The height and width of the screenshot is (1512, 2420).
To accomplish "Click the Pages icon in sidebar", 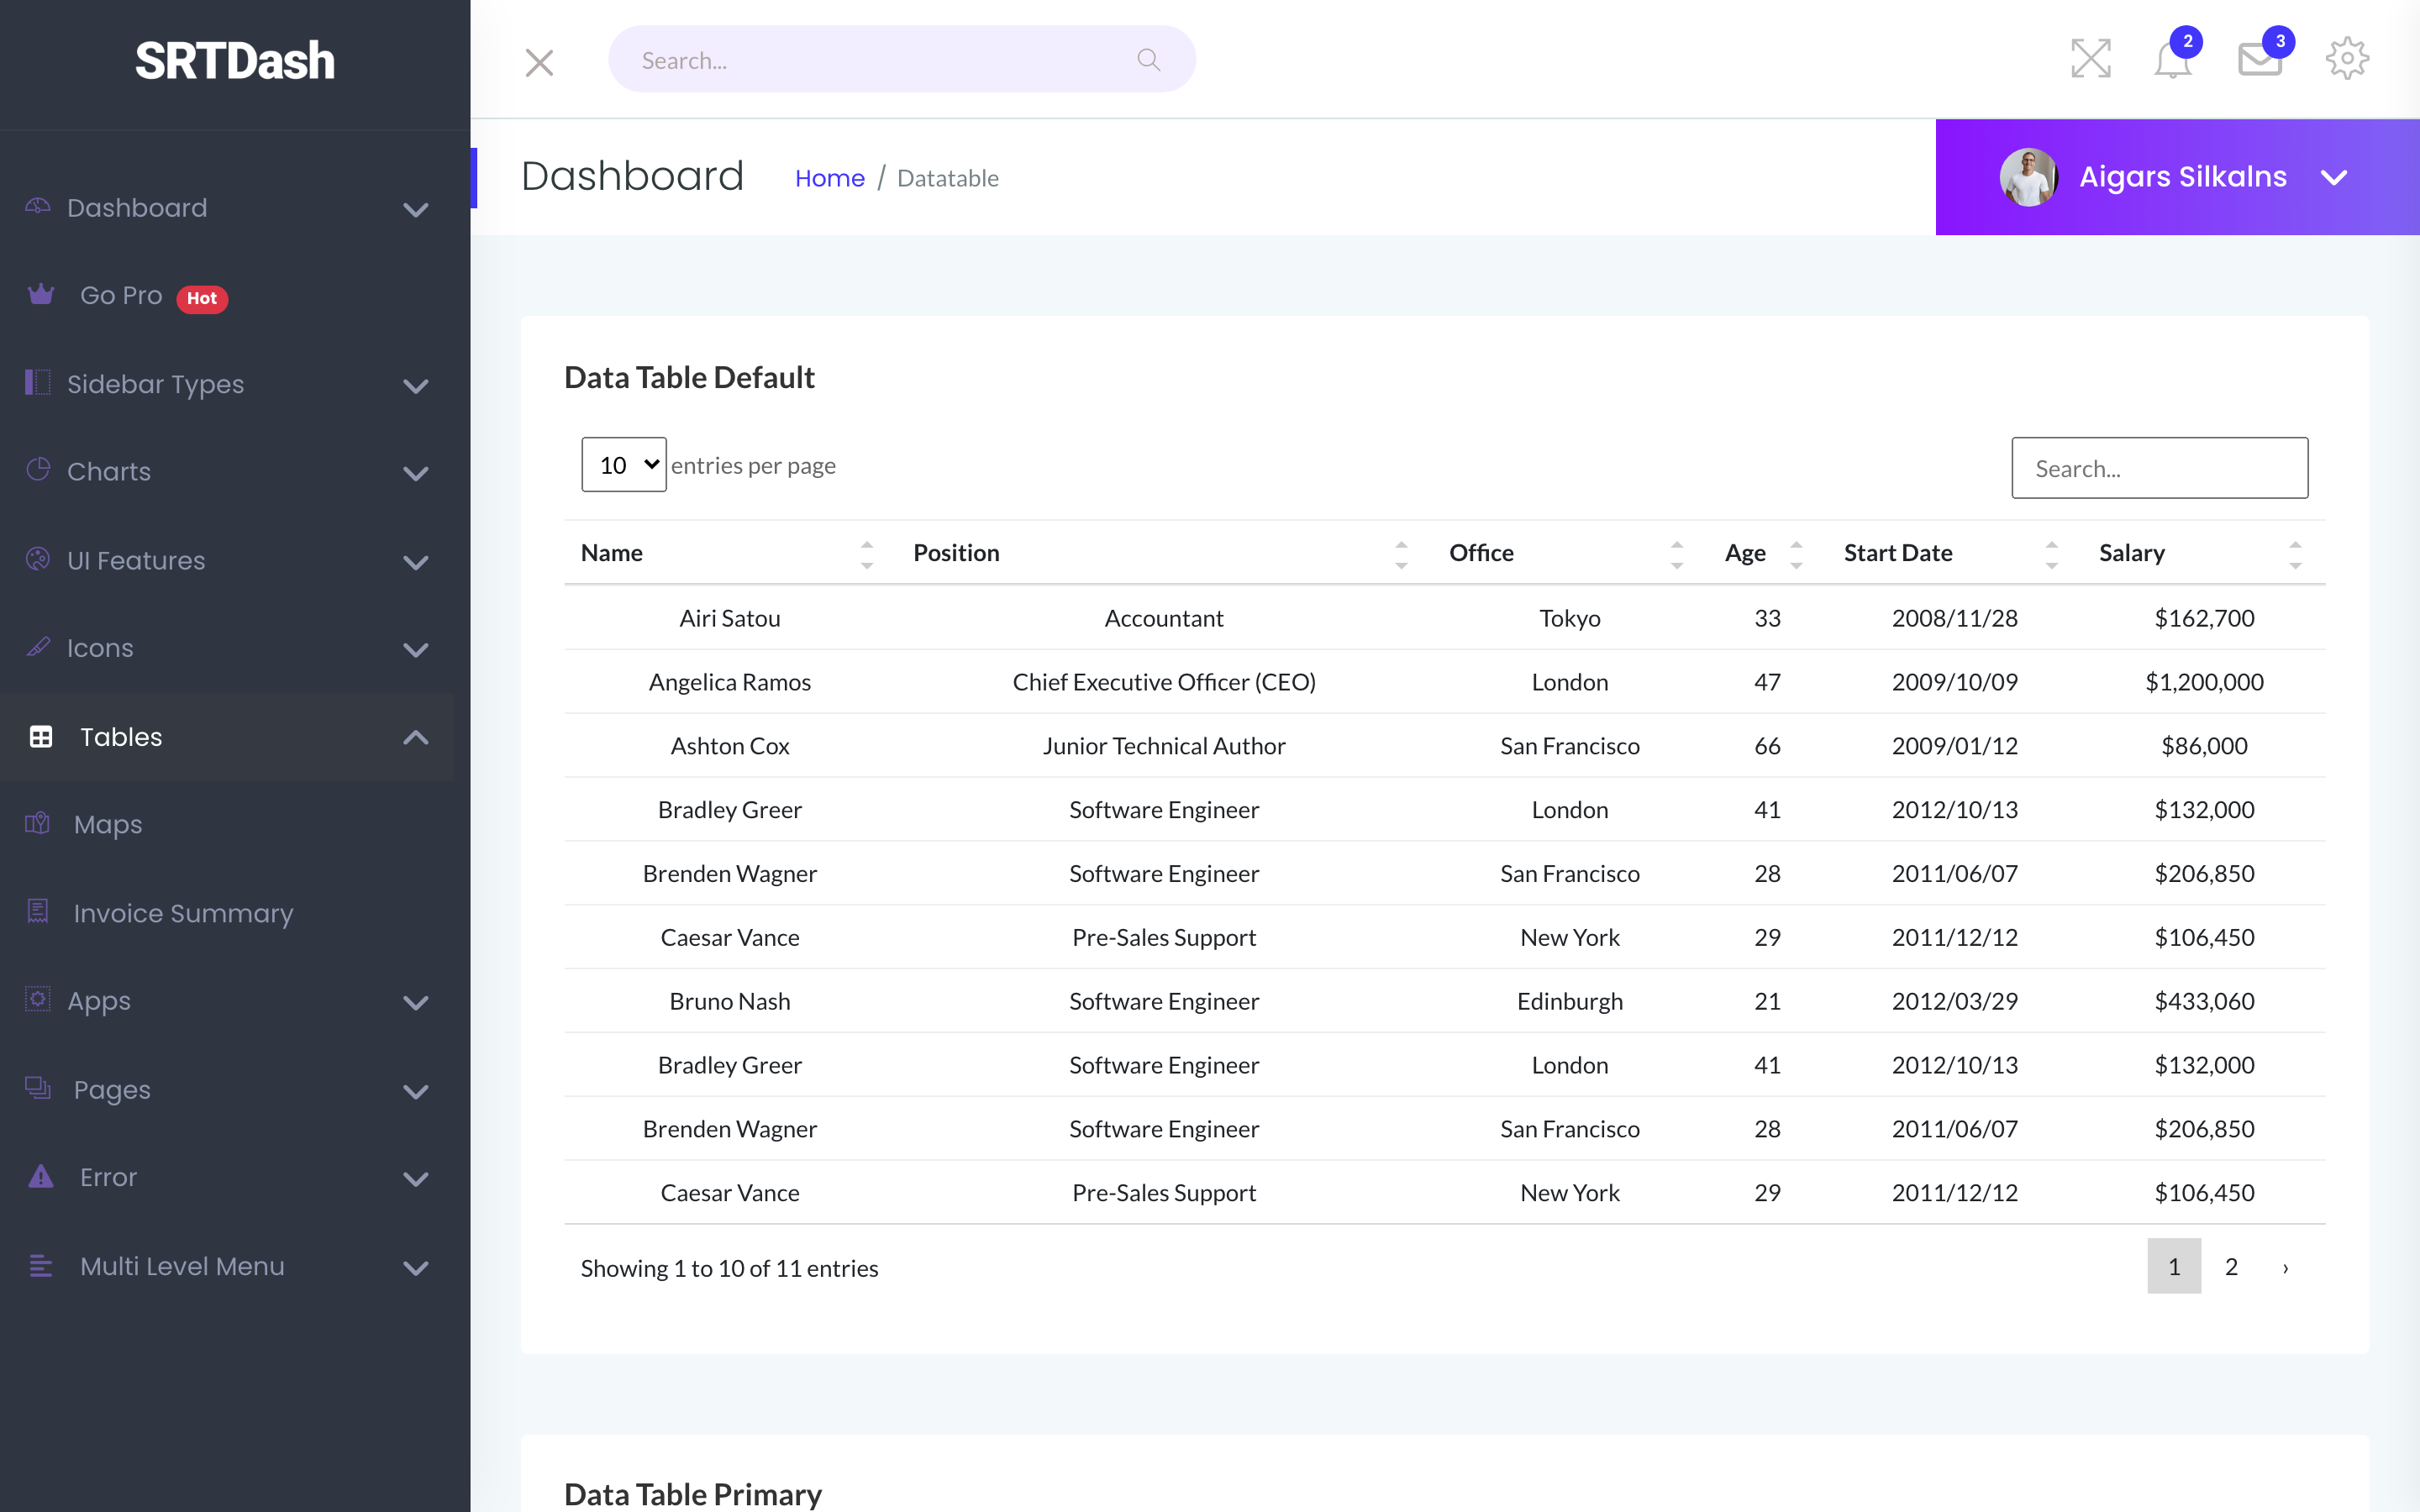I will tap(38, 1088).
